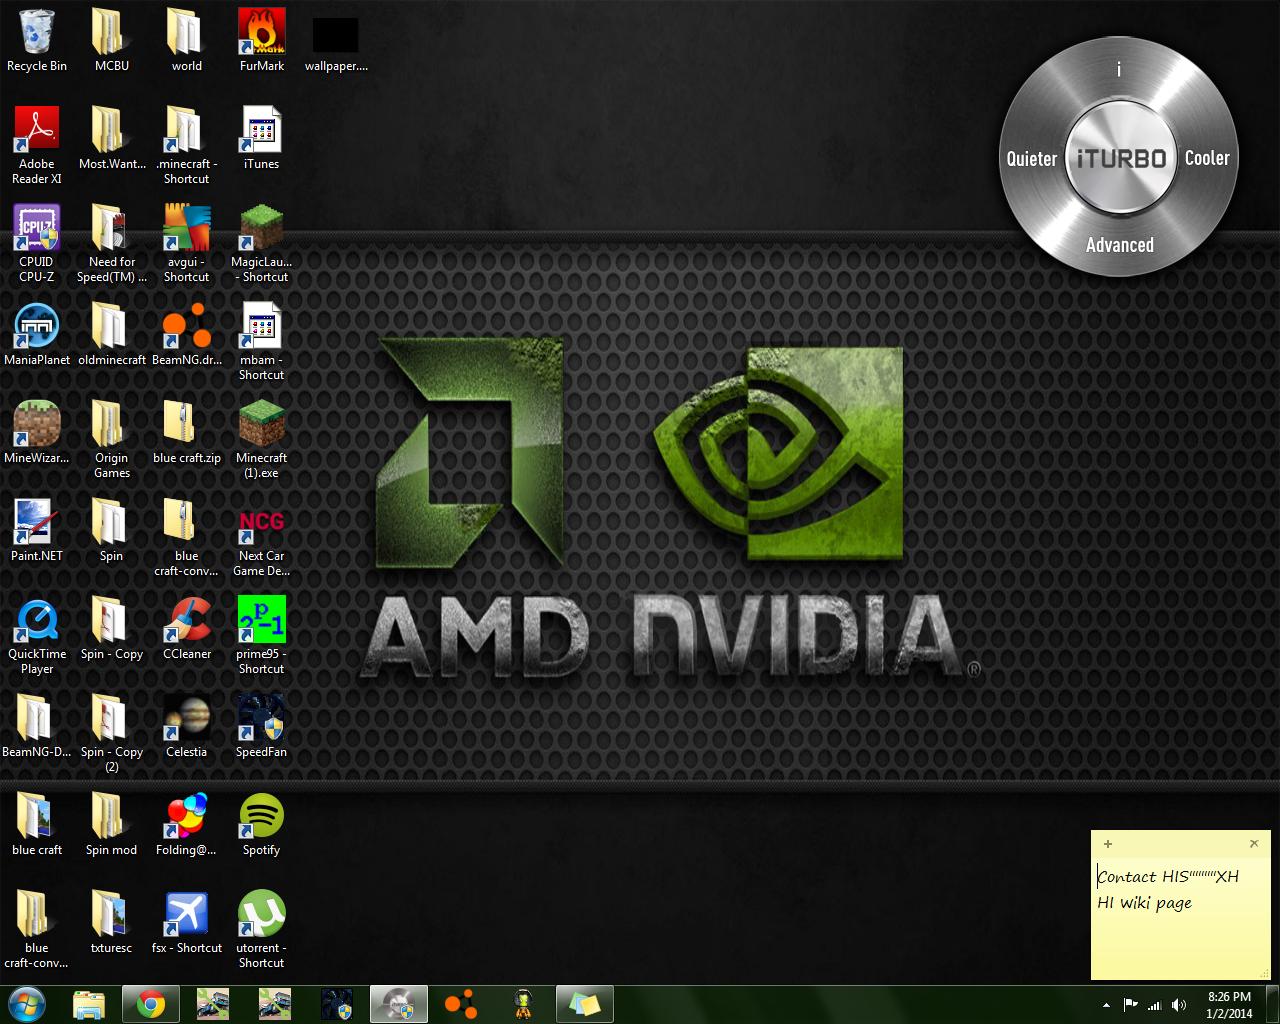
Task: Select the QuickTime Player shortcut
Action: coord(37,636)
